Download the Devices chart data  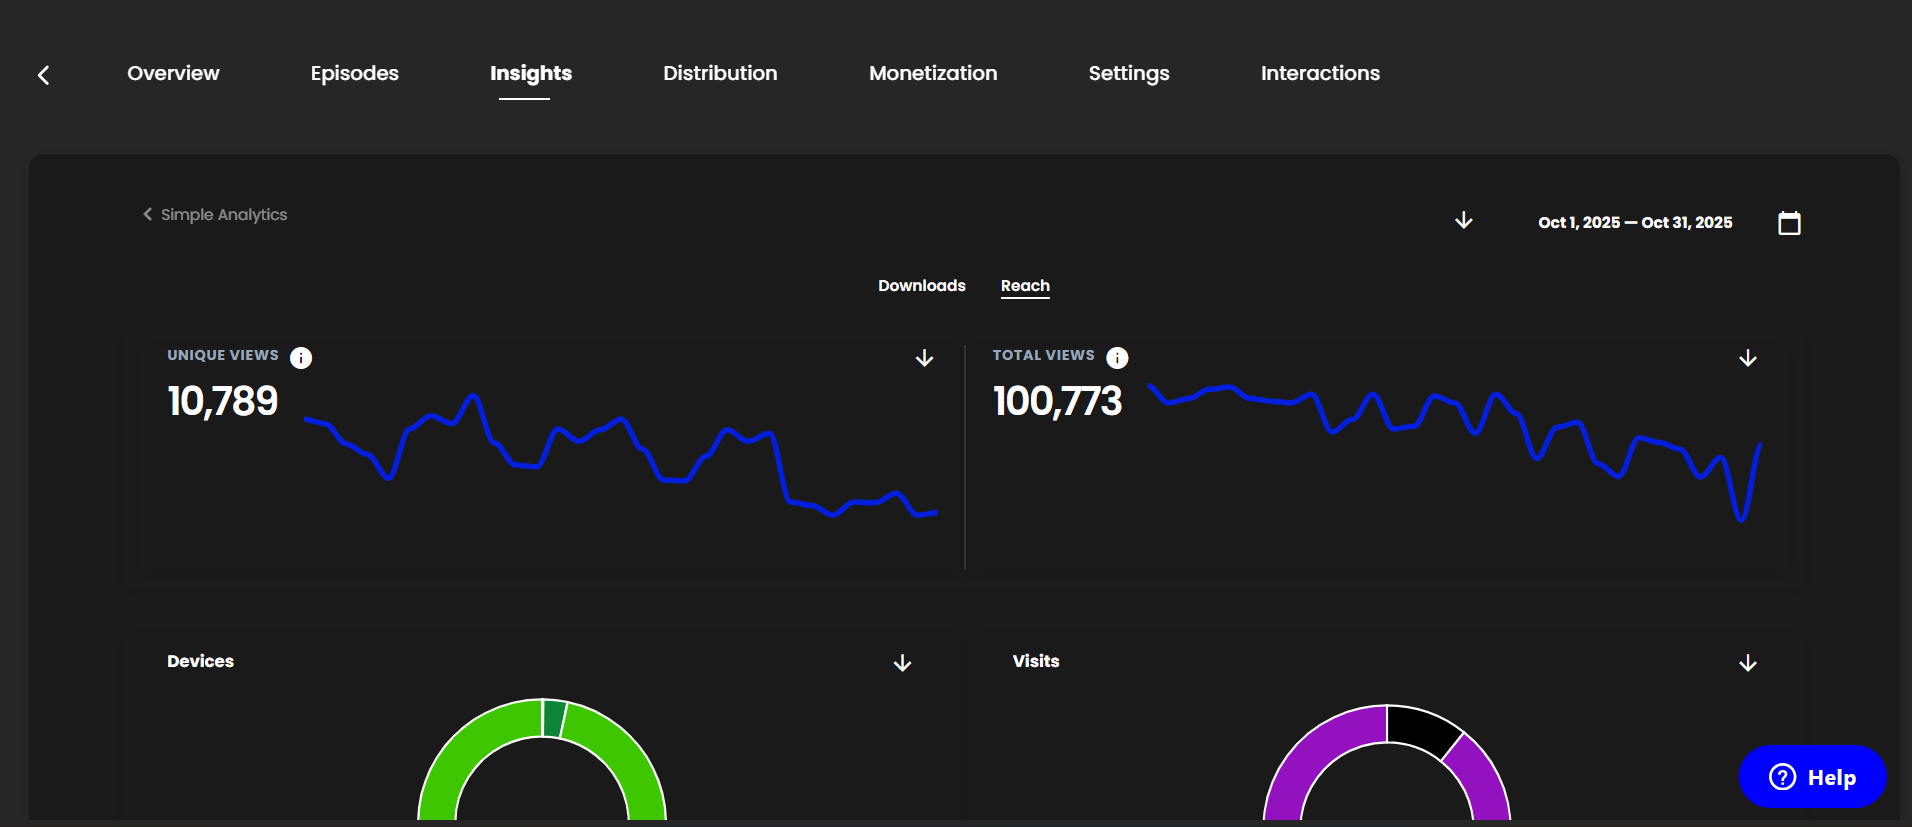tap(903, 663)
